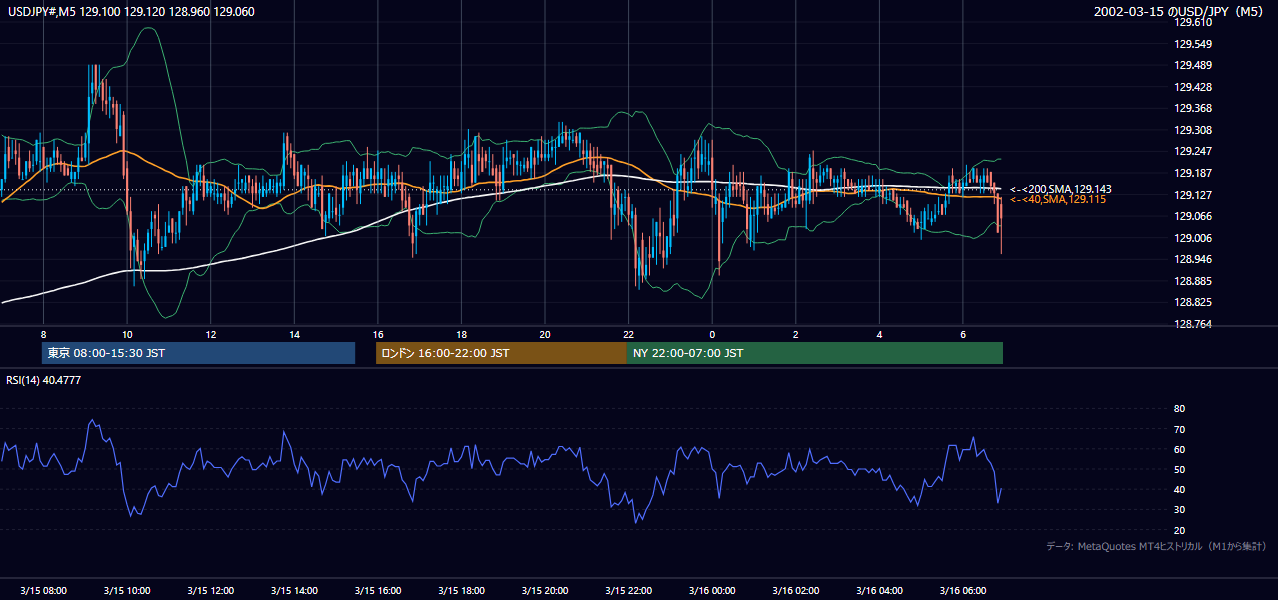Click the RSI scale value 40

pos(1179,490)
